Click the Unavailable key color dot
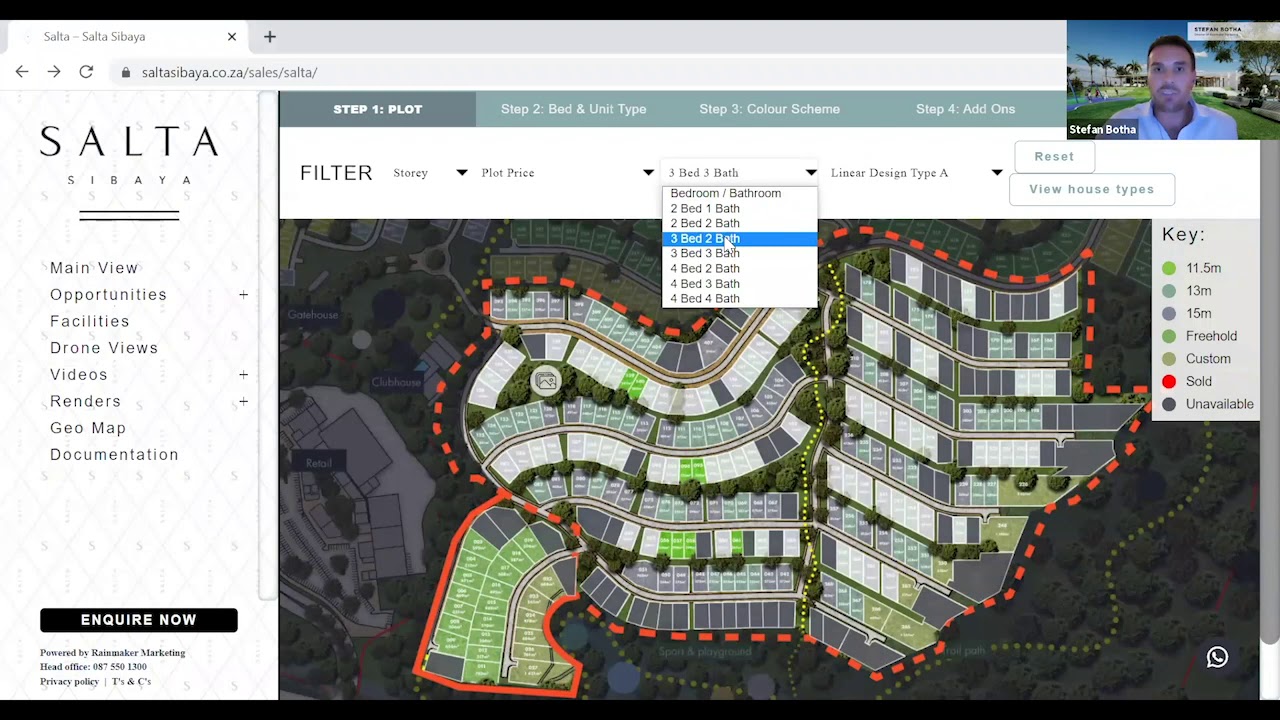1280x720 pixels. [1169, 404]
